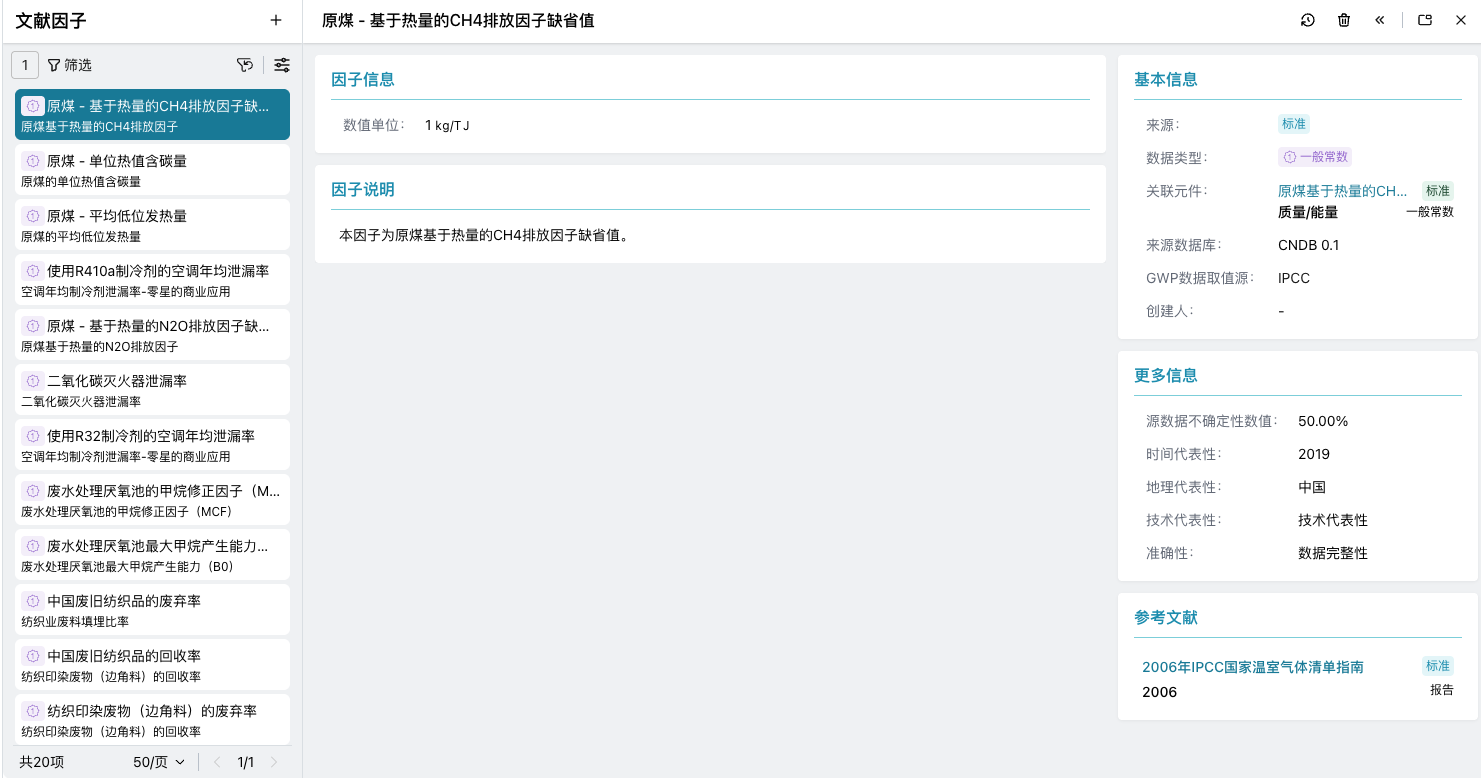Open the history clock icon in the header

1307,20
